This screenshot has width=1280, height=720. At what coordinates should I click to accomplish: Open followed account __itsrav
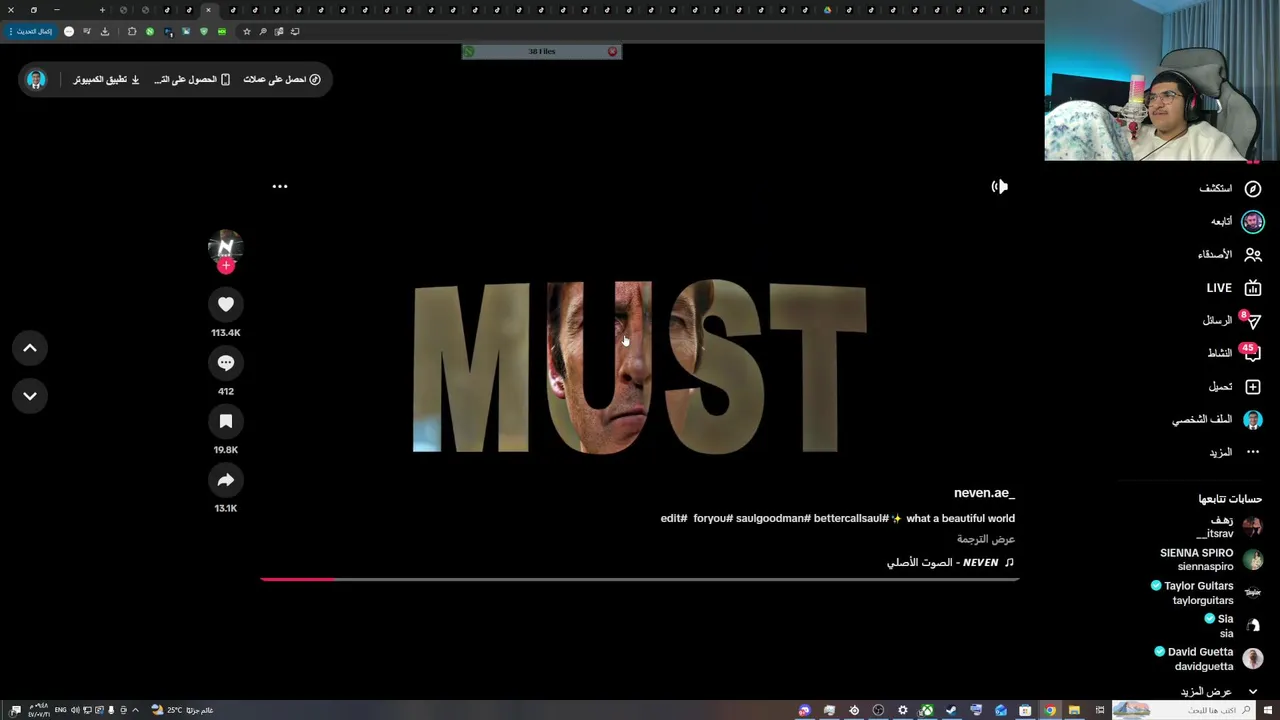point(1230,527)
